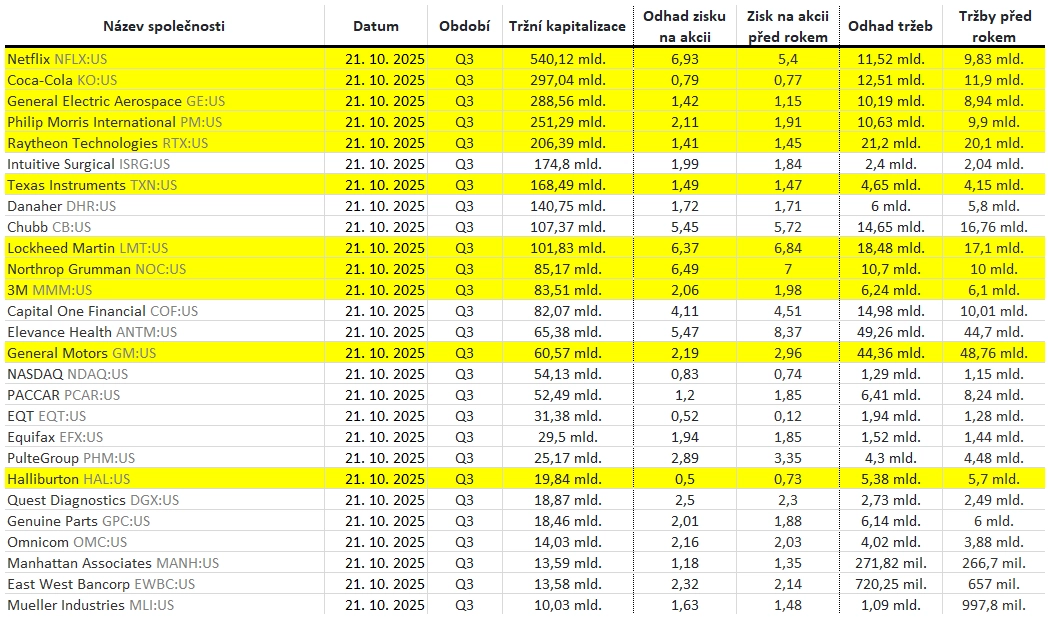This screenshot has width=1050, height=620.
Task: Click the 'Tržby před rokem' header
Action: 994,26
